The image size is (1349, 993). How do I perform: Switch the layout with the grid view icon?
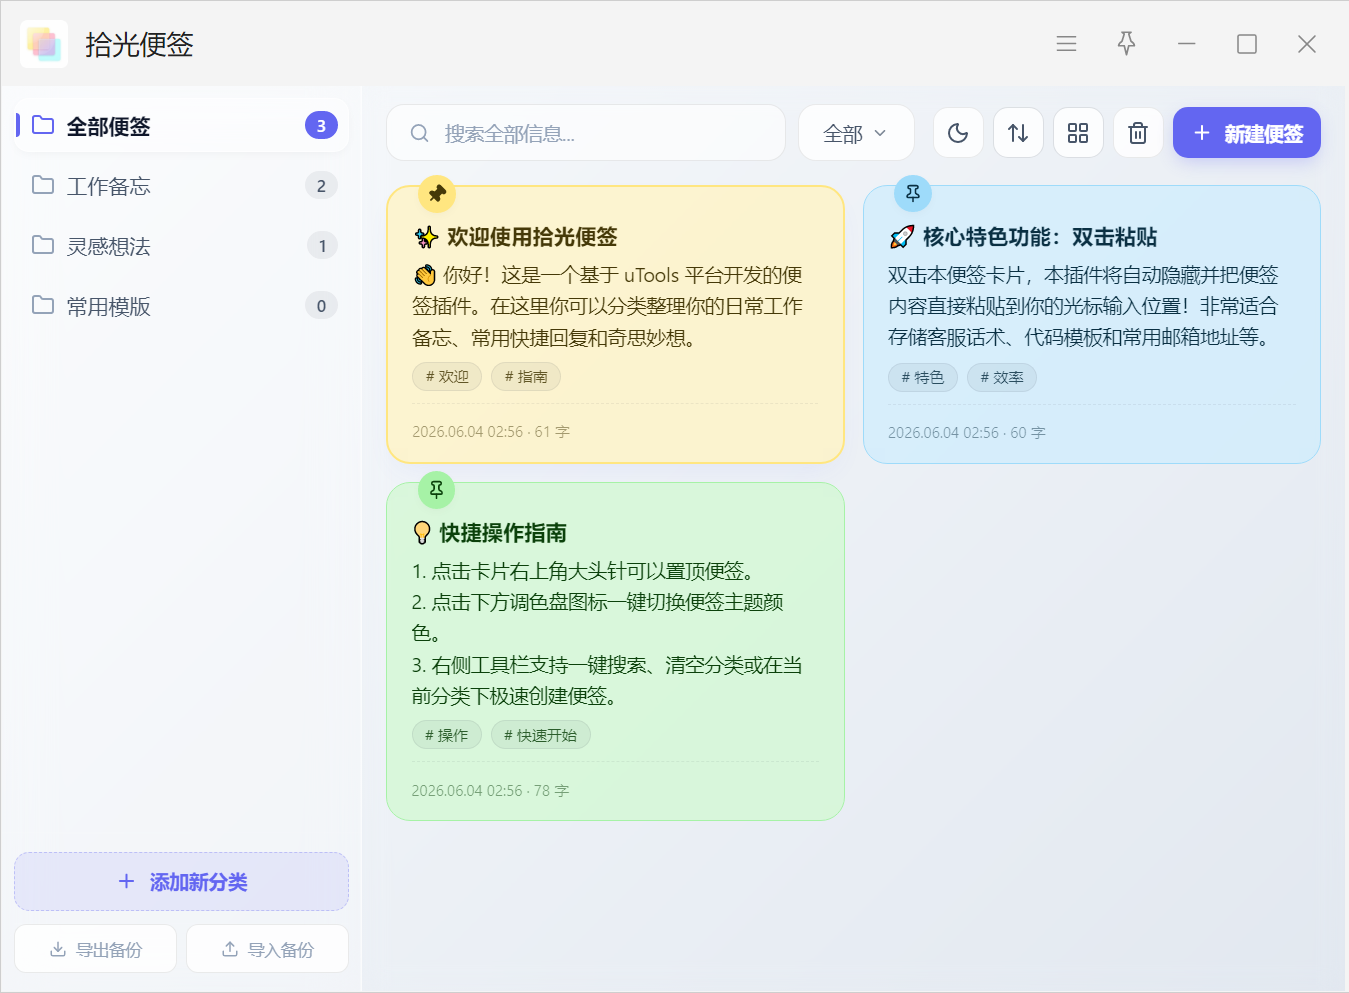point(1078,133)
